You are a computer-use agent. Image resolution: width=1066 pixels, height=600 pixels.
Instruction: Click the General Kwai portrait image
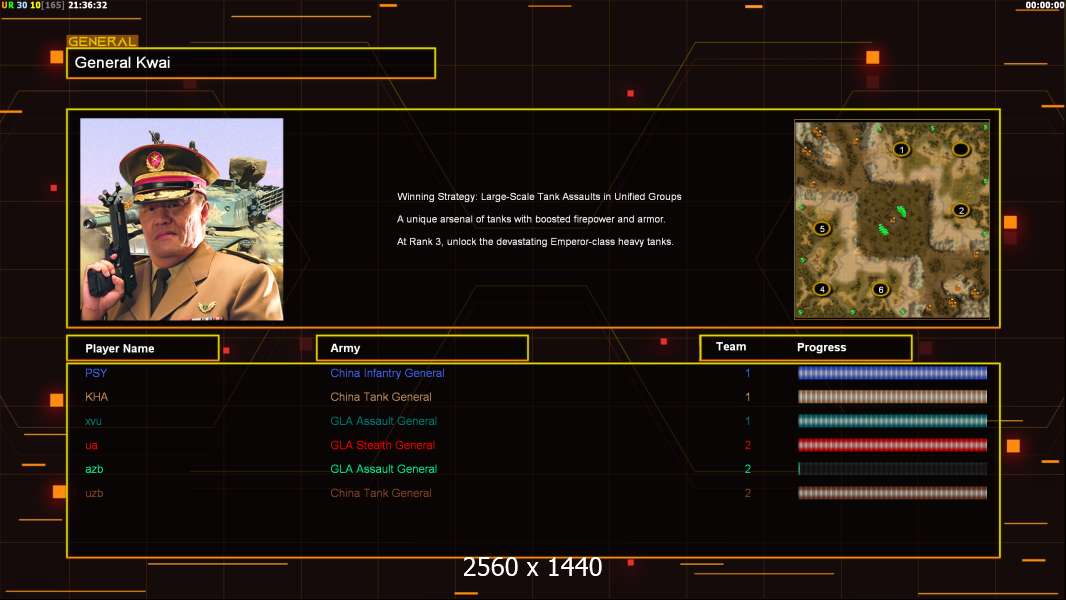(181, 219)
